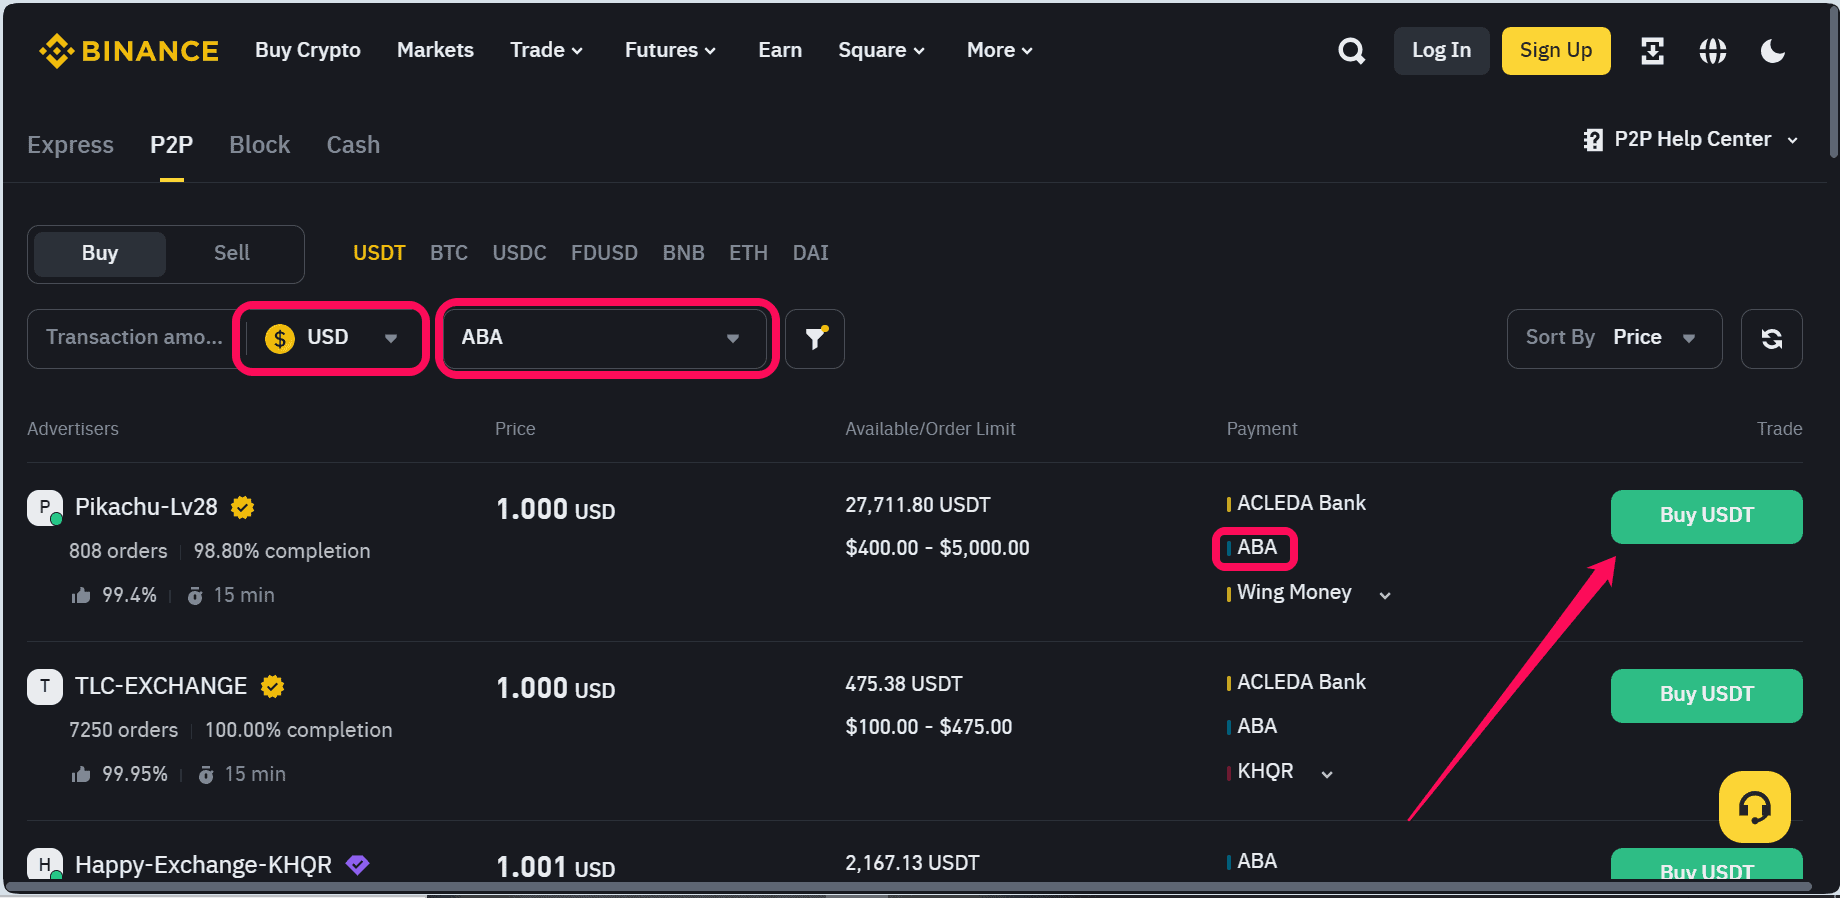Click Happy-Exchange-KHQR purple verified badge

pos(357,865)
